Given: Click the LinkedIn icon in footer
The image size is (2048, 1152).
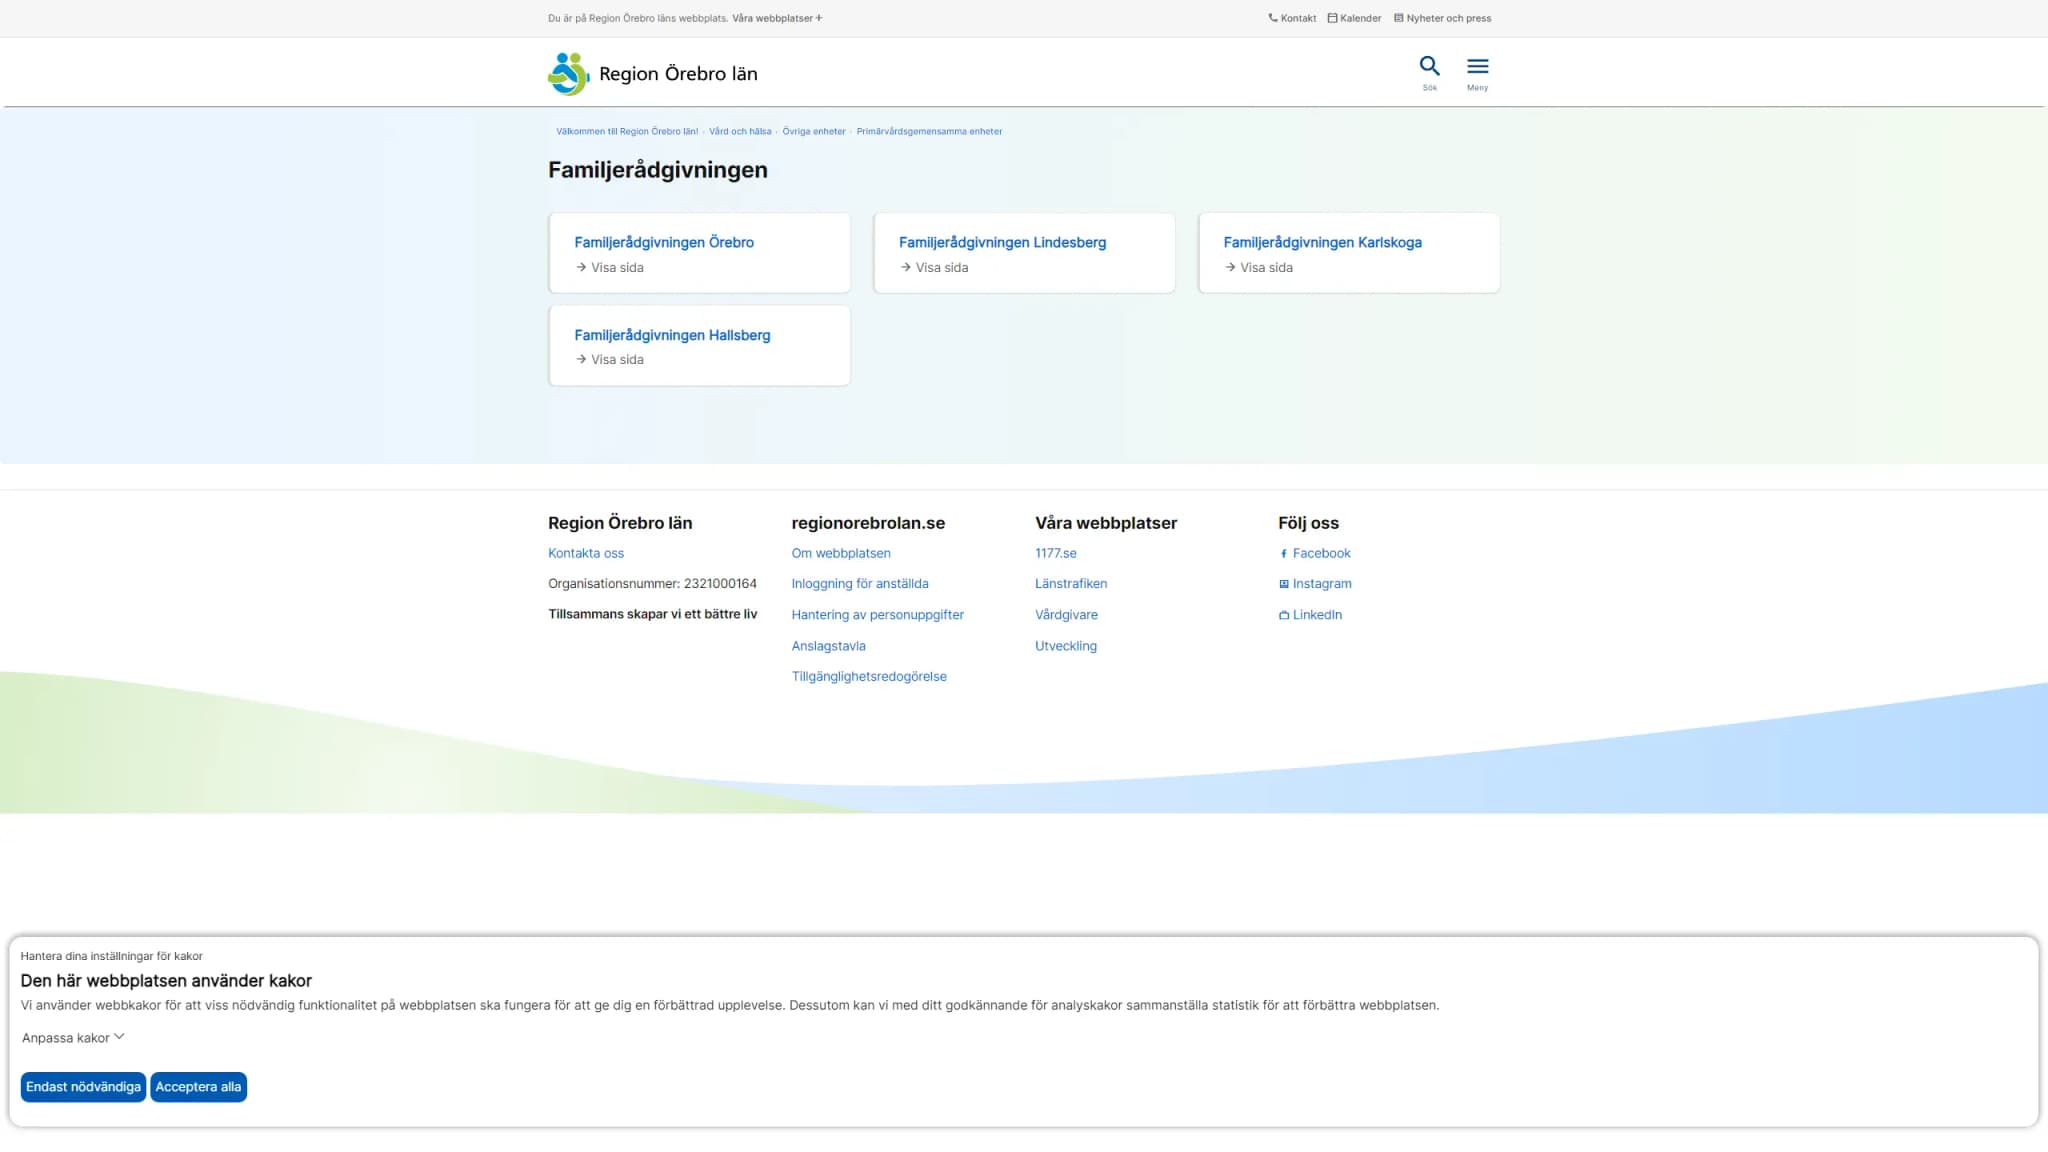Looking at the screenshot, I should click(1284, 615).
